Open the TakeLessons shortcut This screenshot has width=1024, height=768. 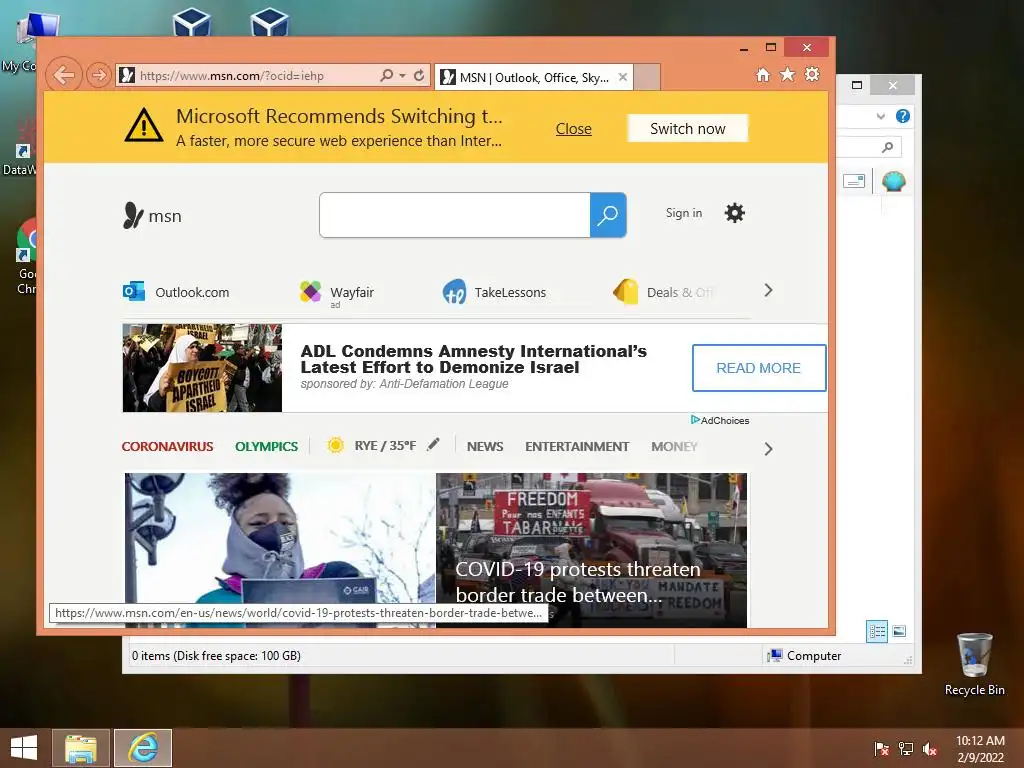[494, 293]
